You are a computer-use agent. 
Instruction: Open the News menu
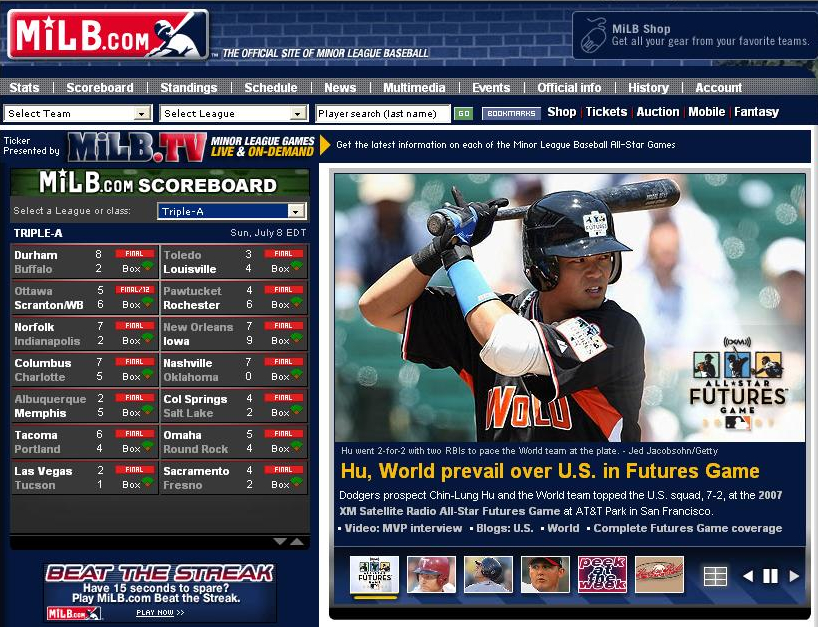[340, 88]
